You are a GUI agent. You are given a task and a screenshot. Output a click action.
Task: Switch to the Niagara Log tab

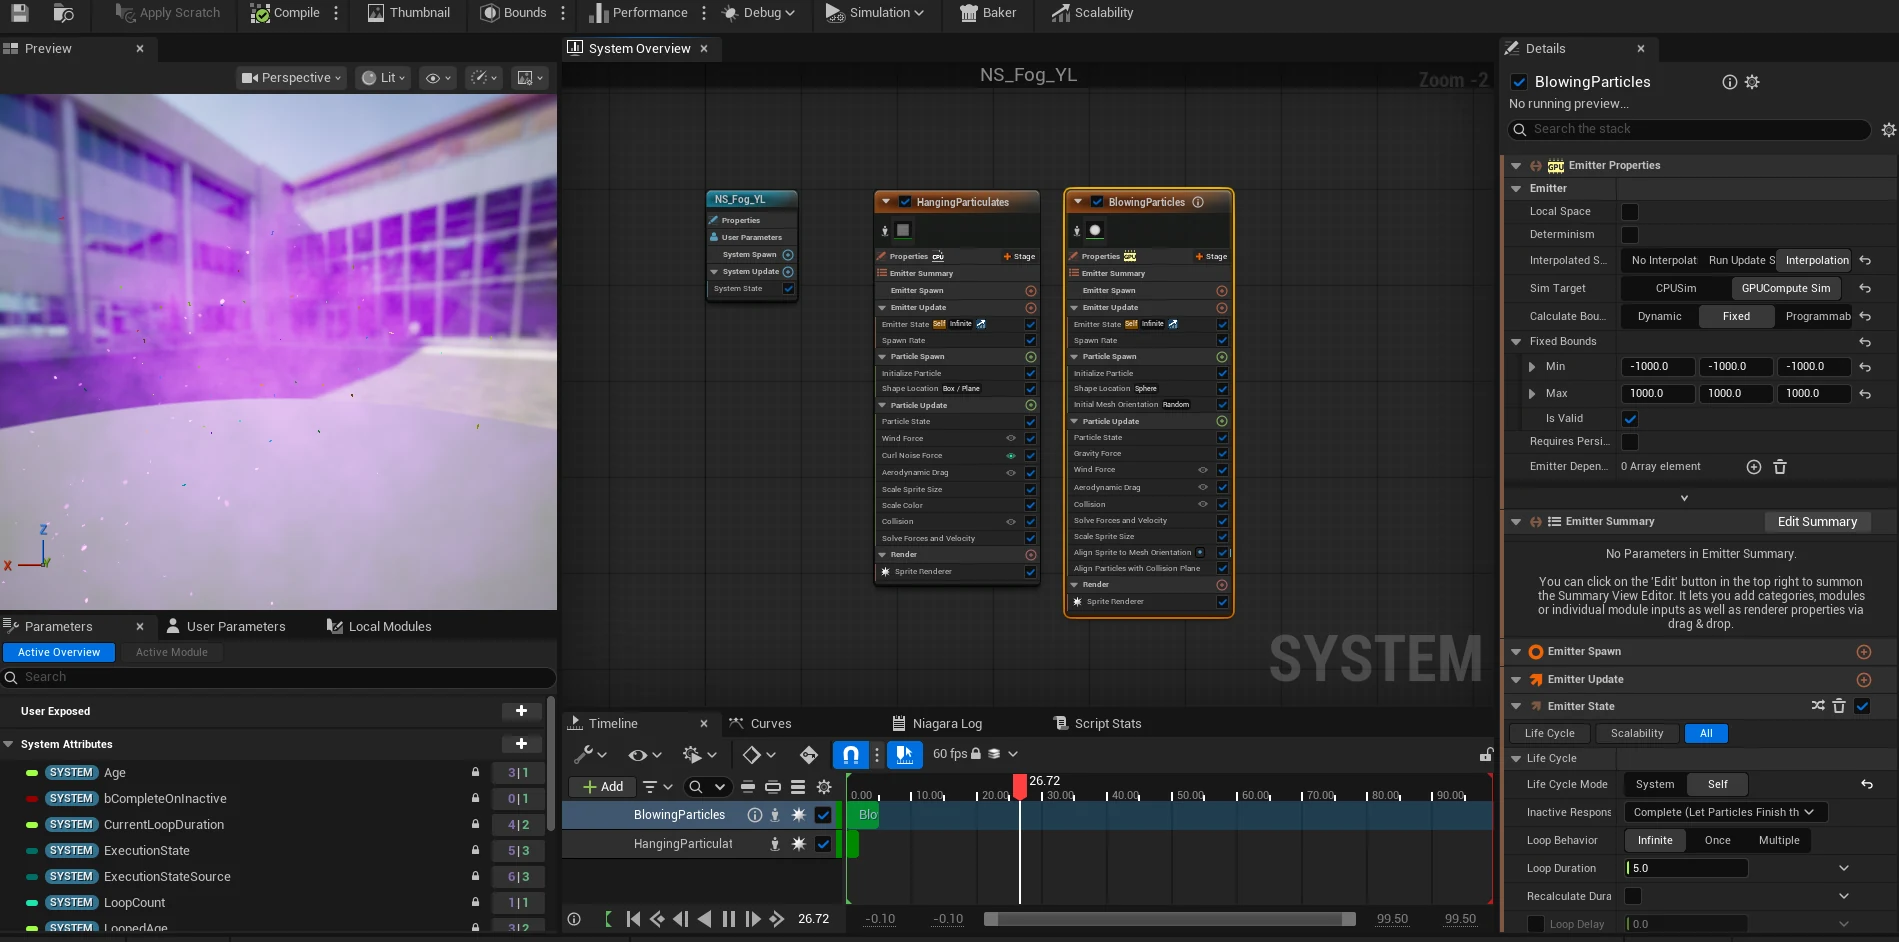click(x=936, y=724)
